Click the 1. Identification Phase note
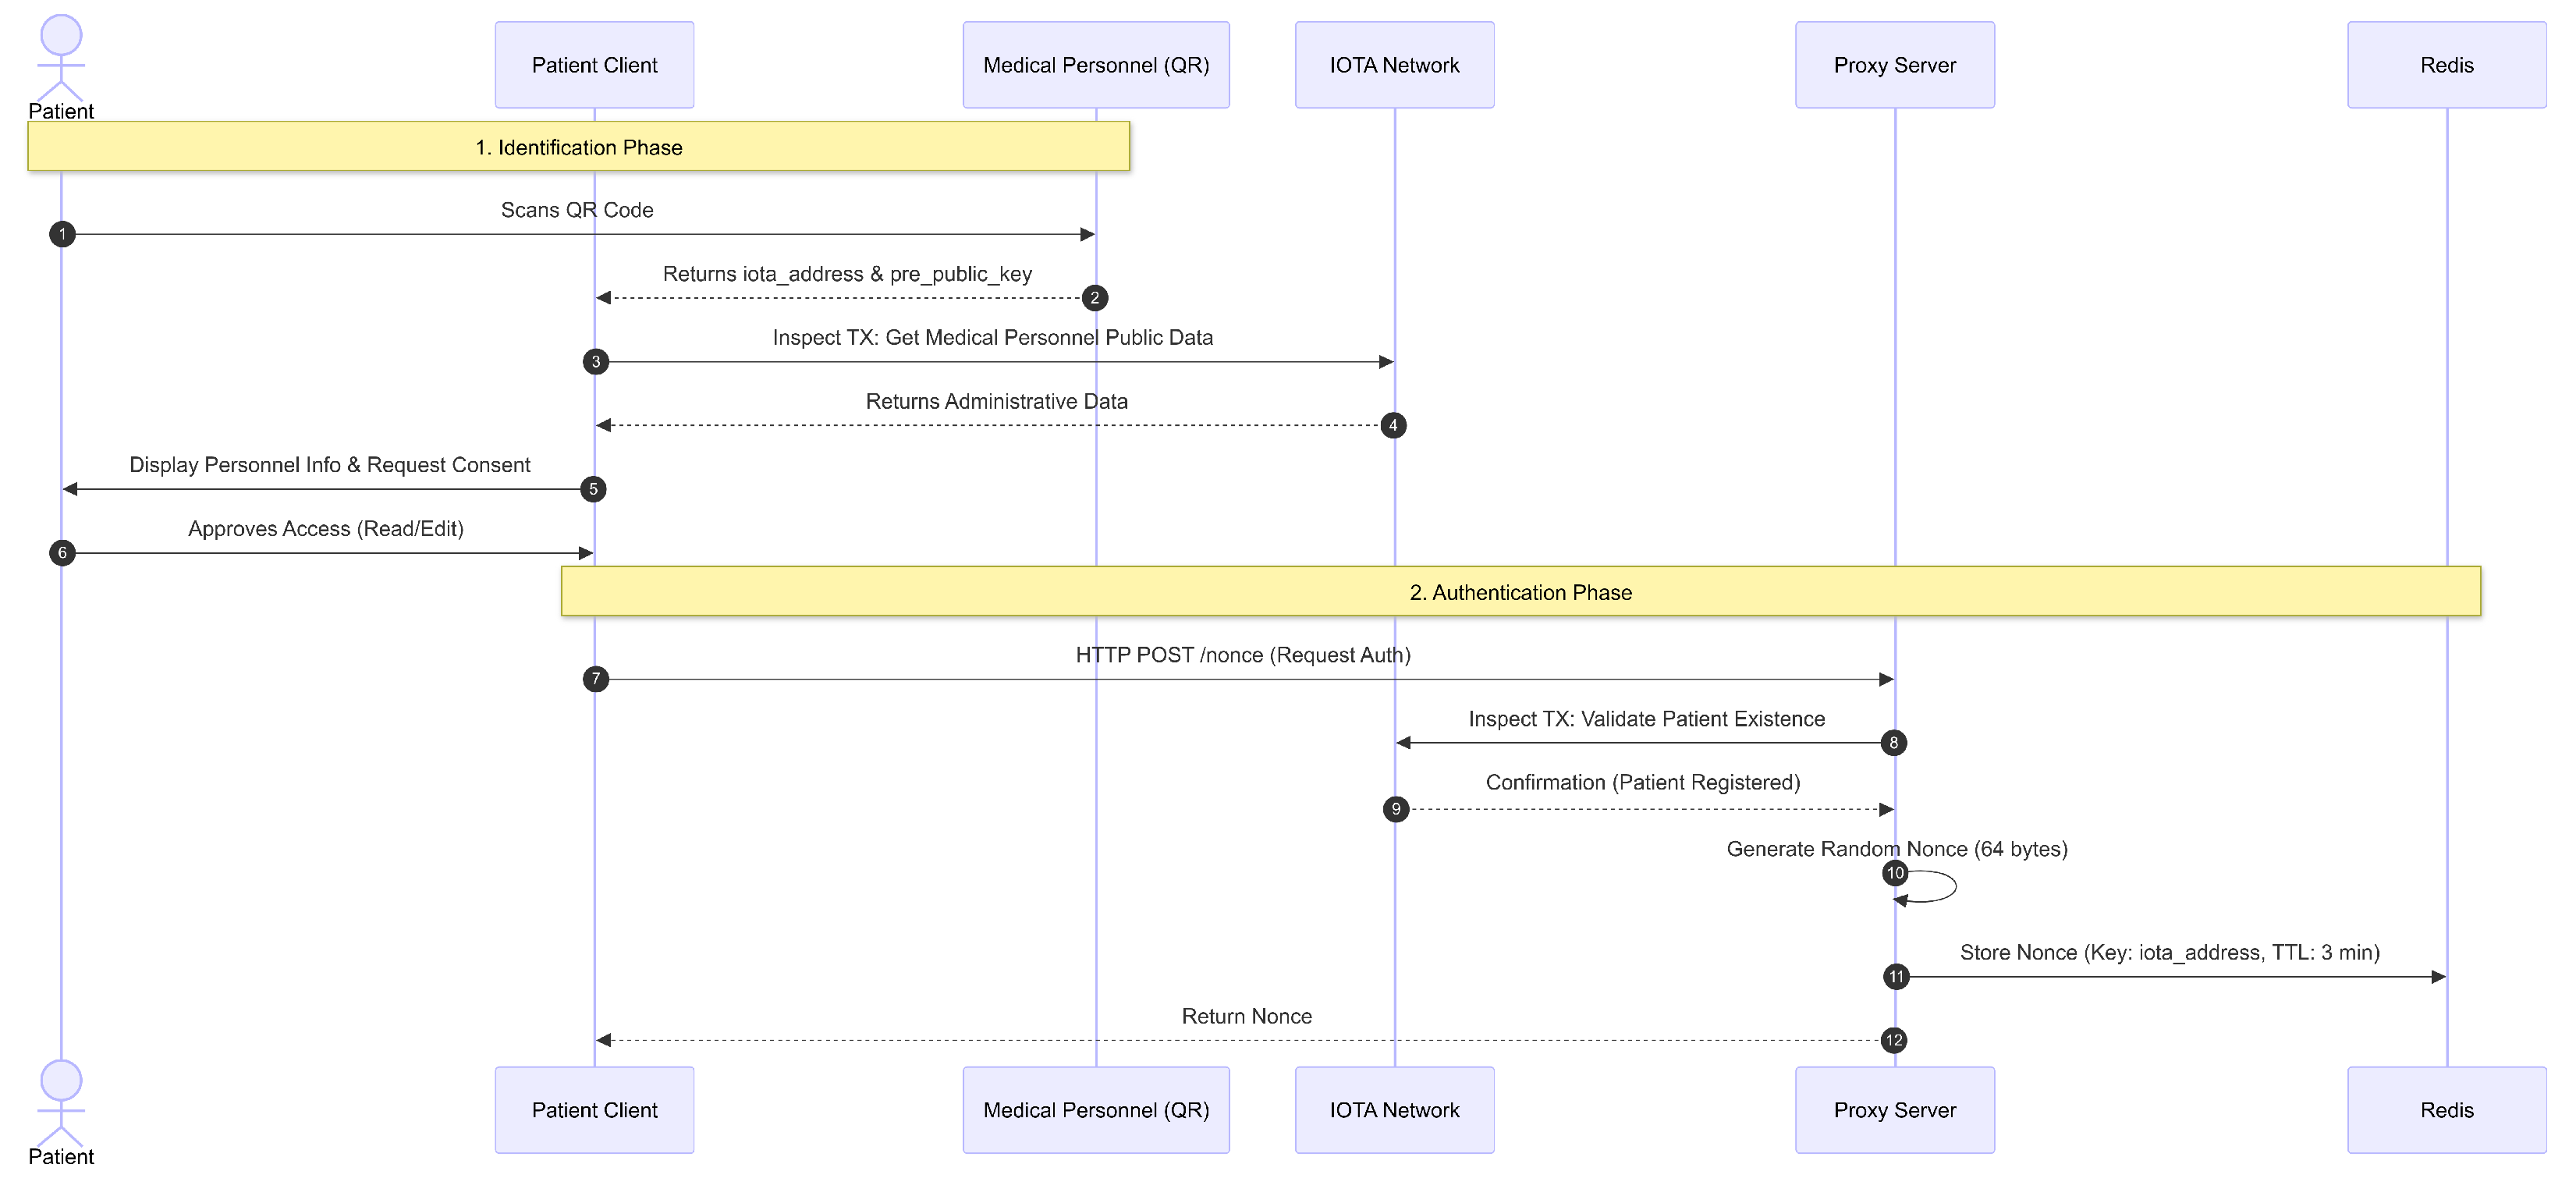The height and width of the screenshot is (1189, 2576). click(578, 147)
